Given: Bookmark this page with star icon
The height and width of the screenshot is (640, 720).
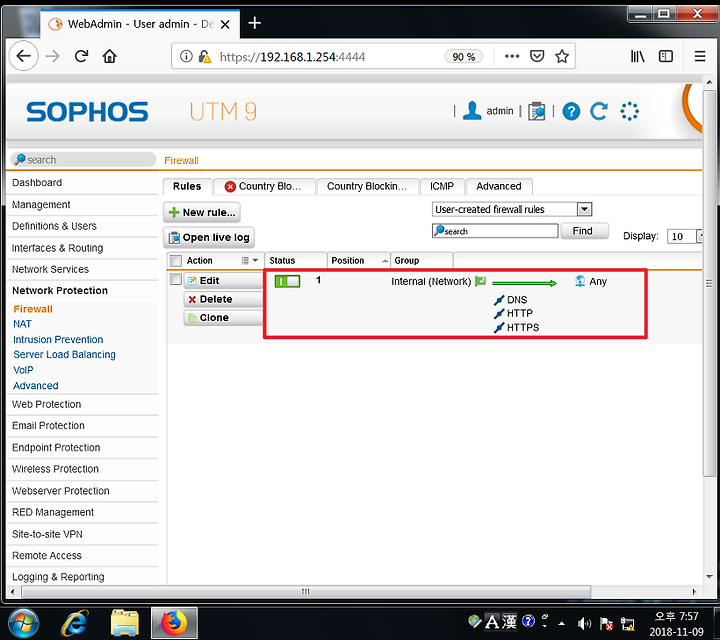Looking at the screenshot, I should (562, 56).
